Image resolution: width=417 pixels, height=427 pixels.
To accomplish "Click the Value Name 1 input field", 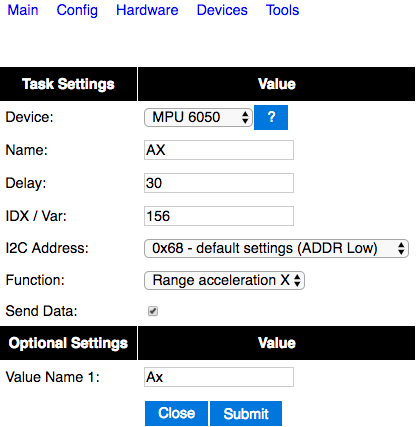I will click(x=219, y=377).
